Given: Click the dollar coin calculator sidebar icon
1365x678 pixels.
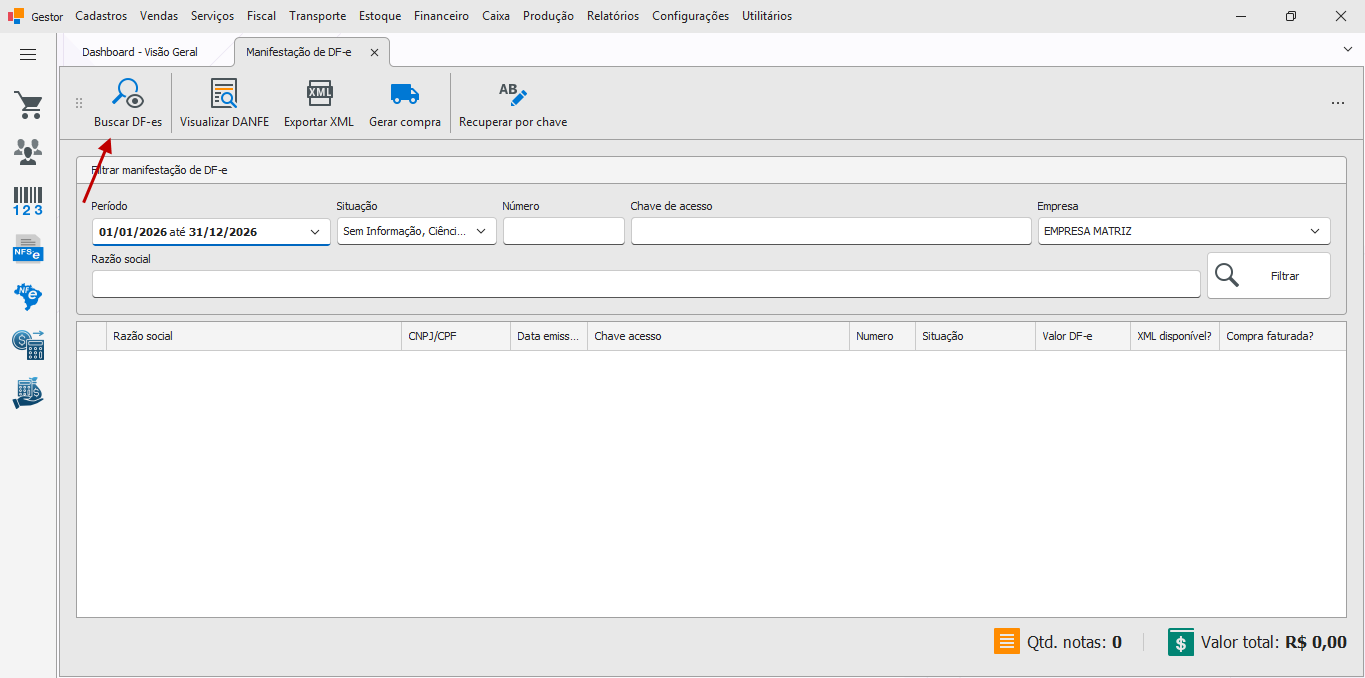Looking at the screenshot, I should (28, 345).
